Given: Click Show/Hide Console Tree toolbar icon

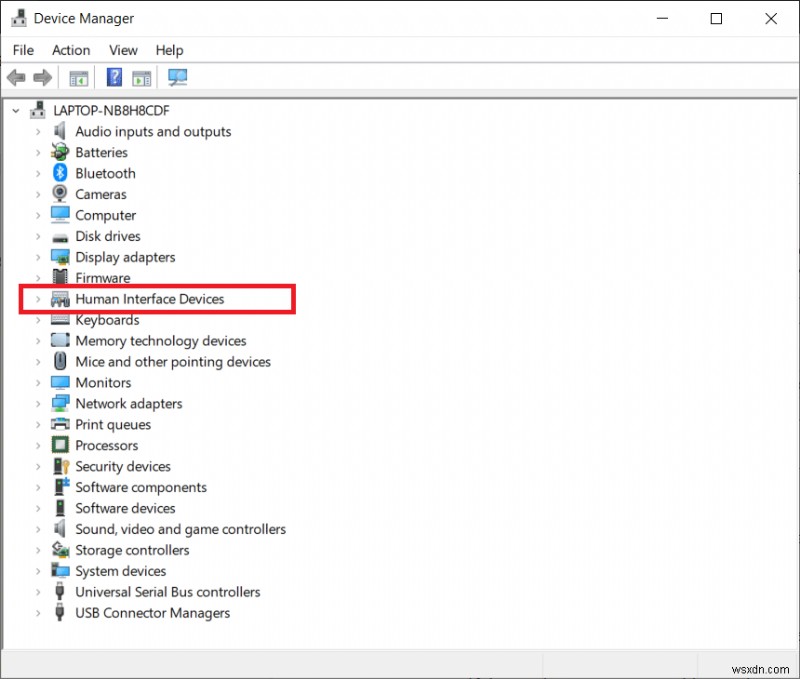Looking at the screenshot, I should click(79, 78).
